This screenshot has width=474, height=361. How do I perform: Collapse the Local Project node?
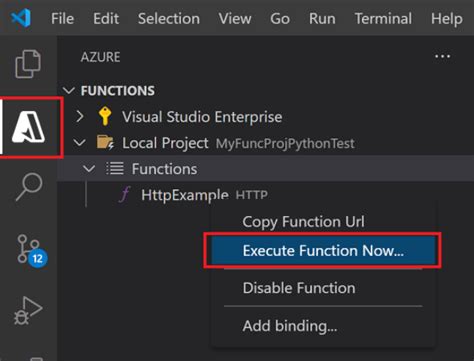(x=79, y=143)
